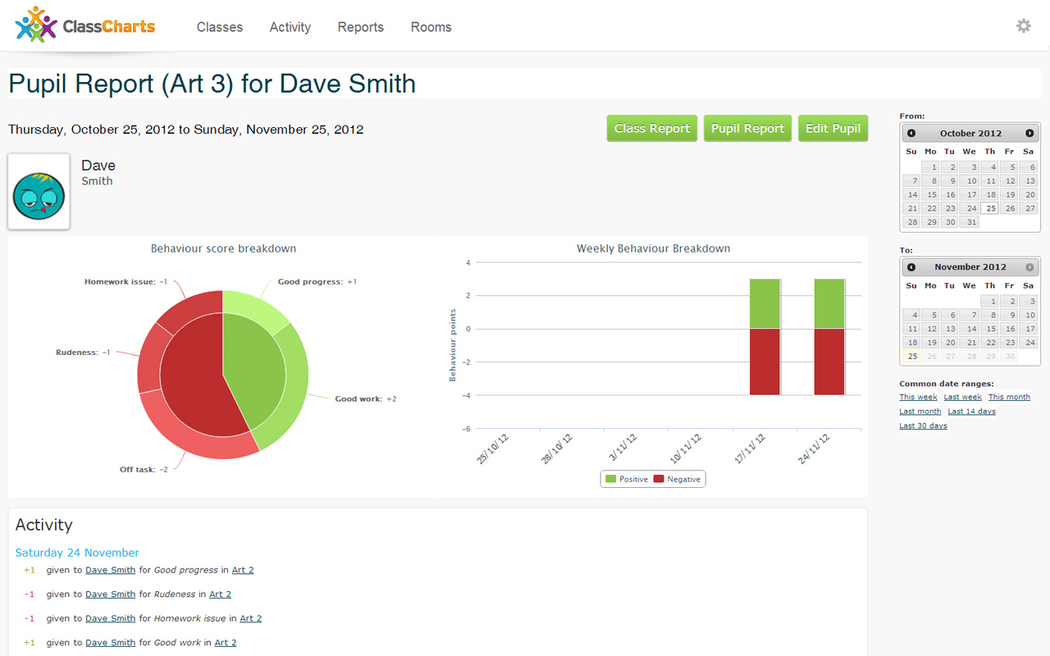Go to next month in From calendar
This screenshot has height=656, width=1050.
(x=1029, y=133)
